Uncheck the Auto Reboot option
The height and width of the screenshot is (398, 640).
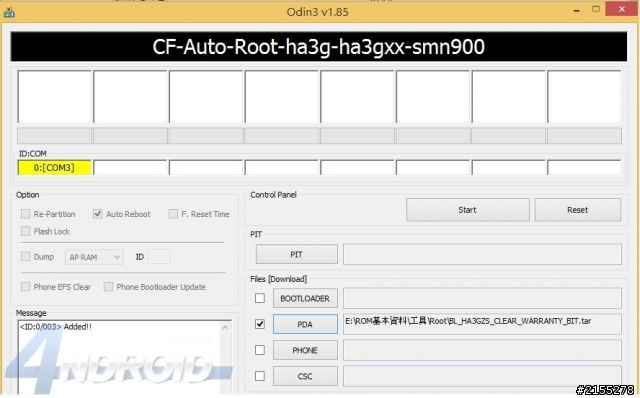[x=98, y=214]
